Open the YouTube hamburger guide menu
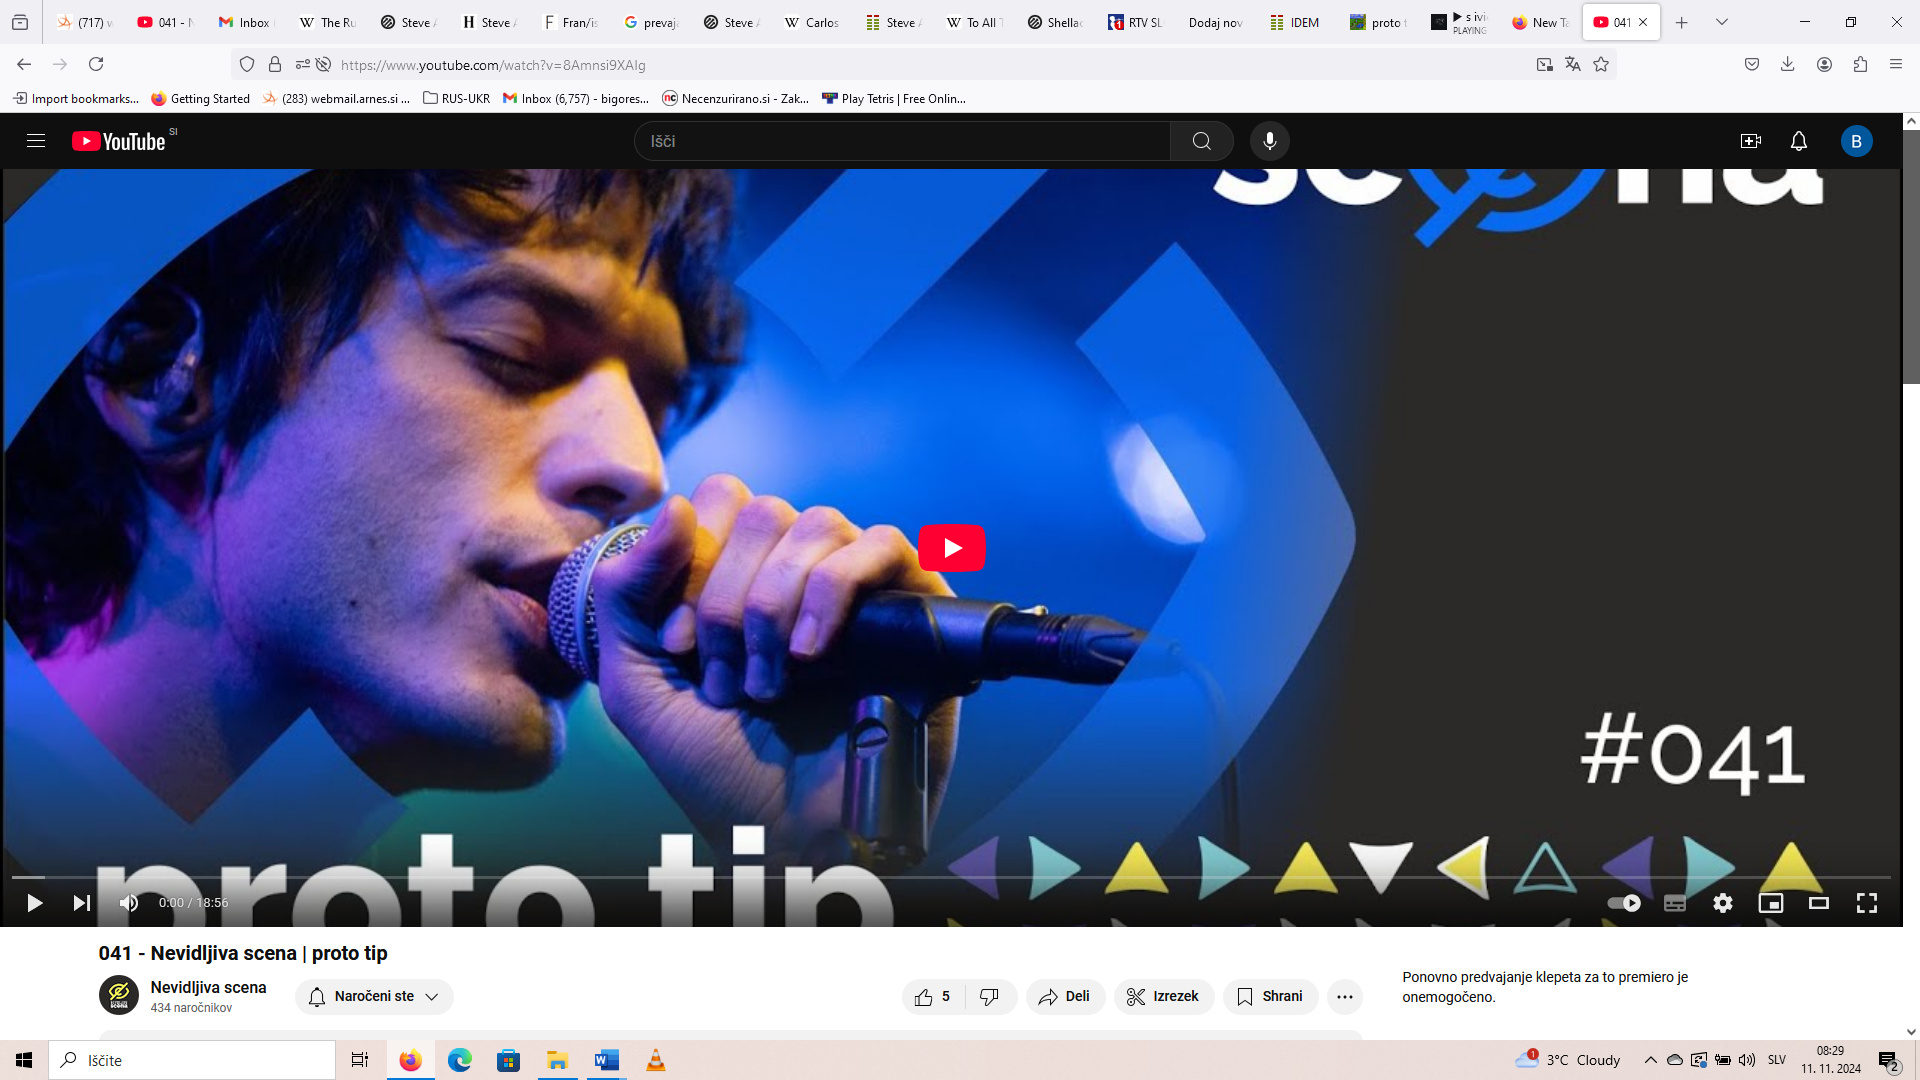 36,141
